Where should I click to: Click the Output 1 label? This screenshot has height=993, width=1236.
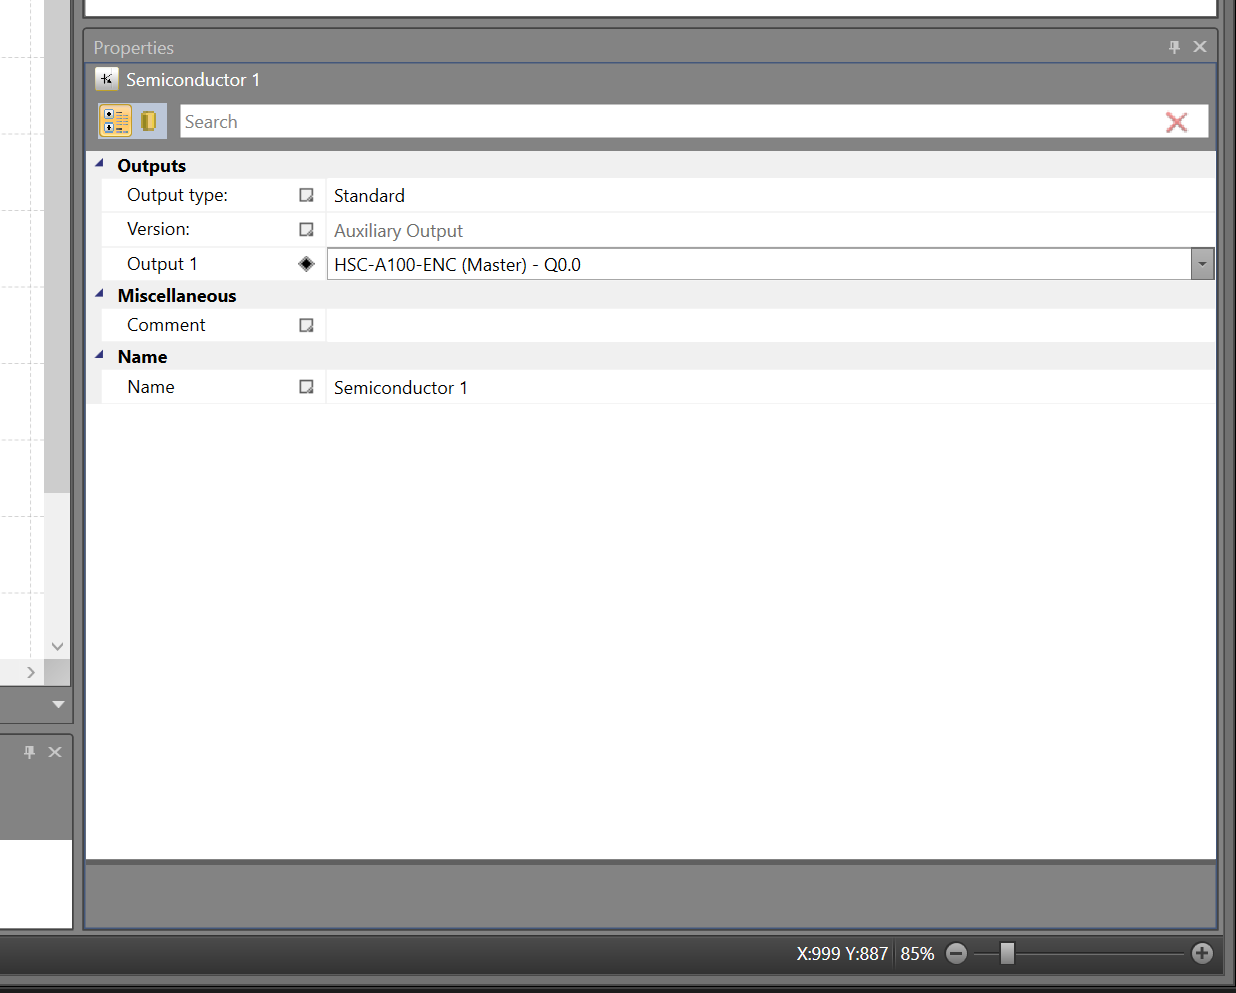[x=162, y=264]
